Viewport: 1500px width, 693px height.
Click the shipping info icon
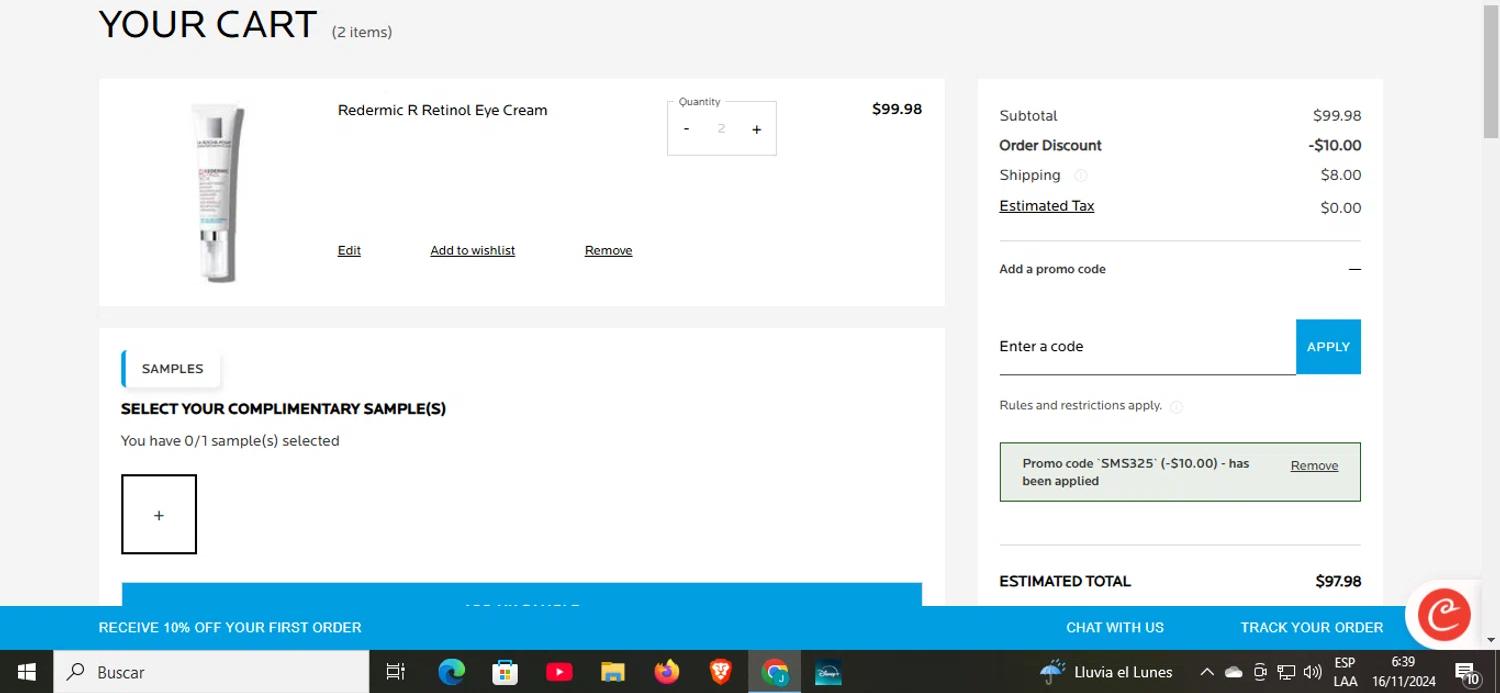pyautogui.click(x=1080, y=176)
